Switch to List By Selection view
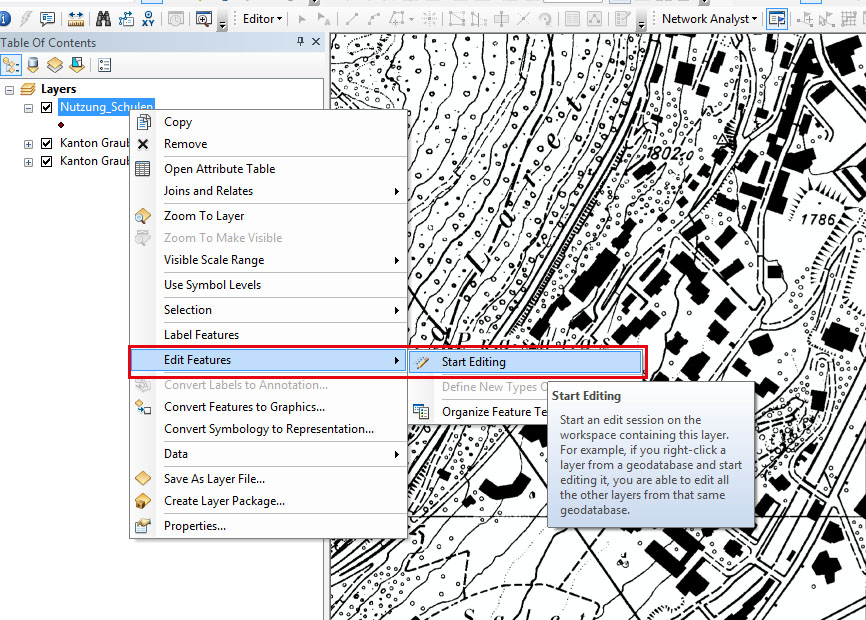This screenshot has width=866, height=620. [x=76, y=65]
